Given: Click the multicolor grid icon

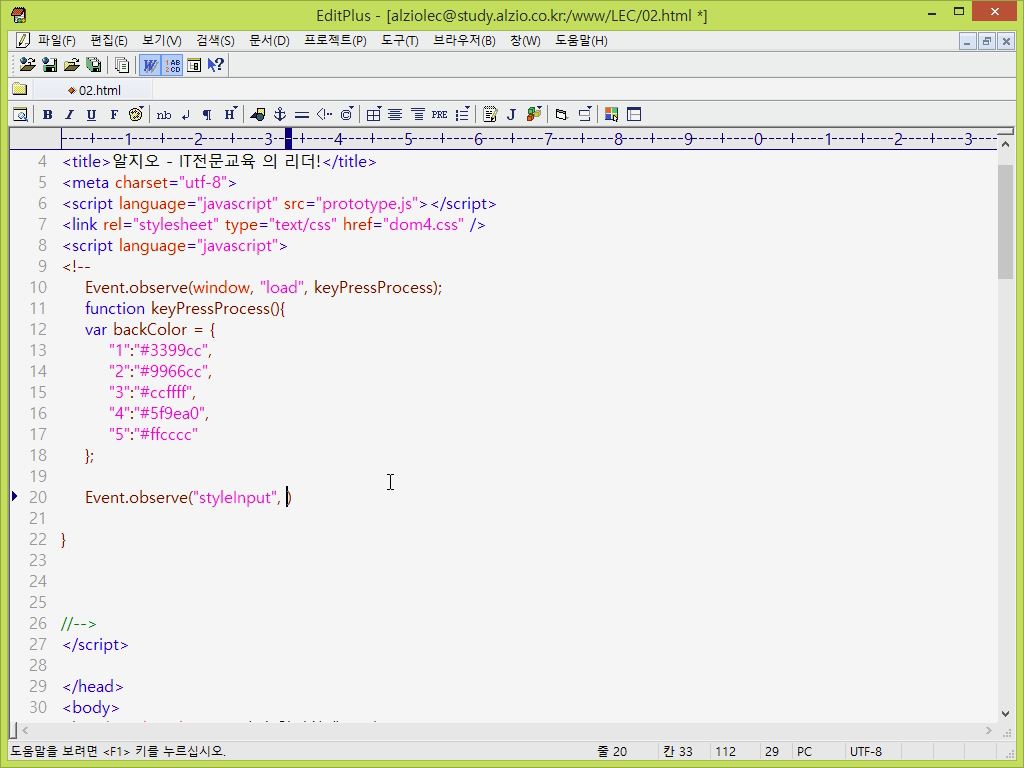Looking at the screenshot, I should (611, 115).
